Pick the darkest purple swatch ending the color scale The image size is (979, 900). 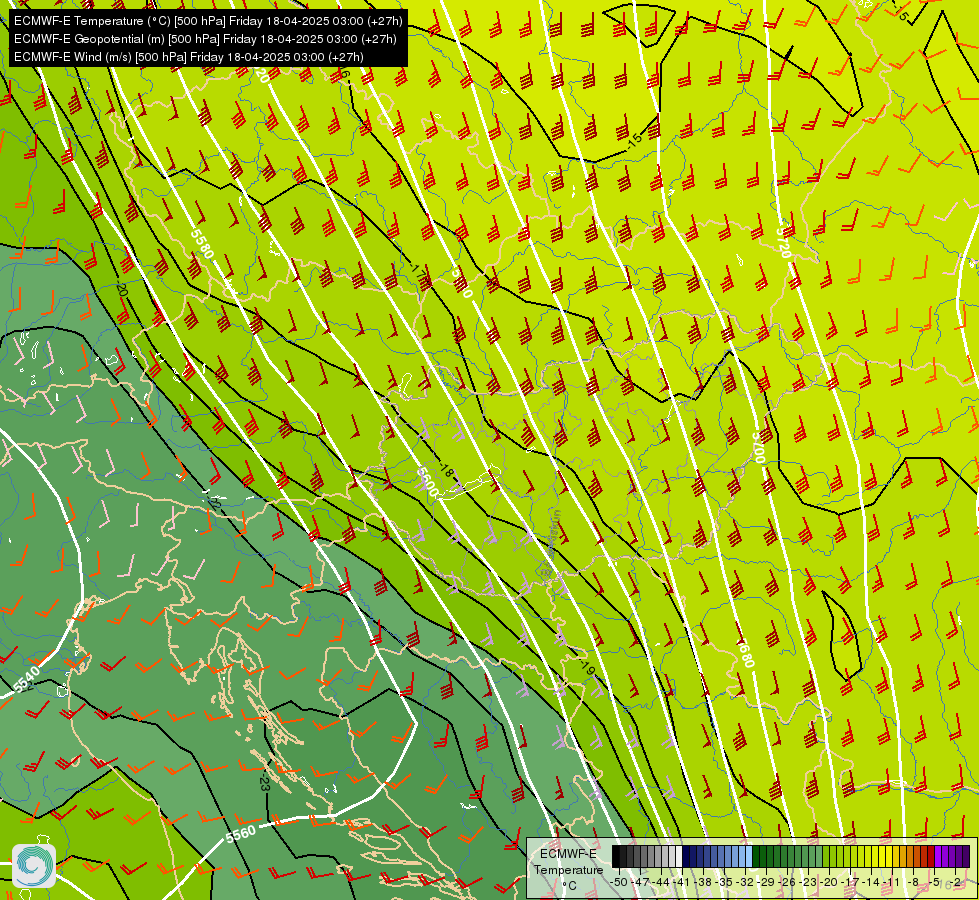coord(966,856)
